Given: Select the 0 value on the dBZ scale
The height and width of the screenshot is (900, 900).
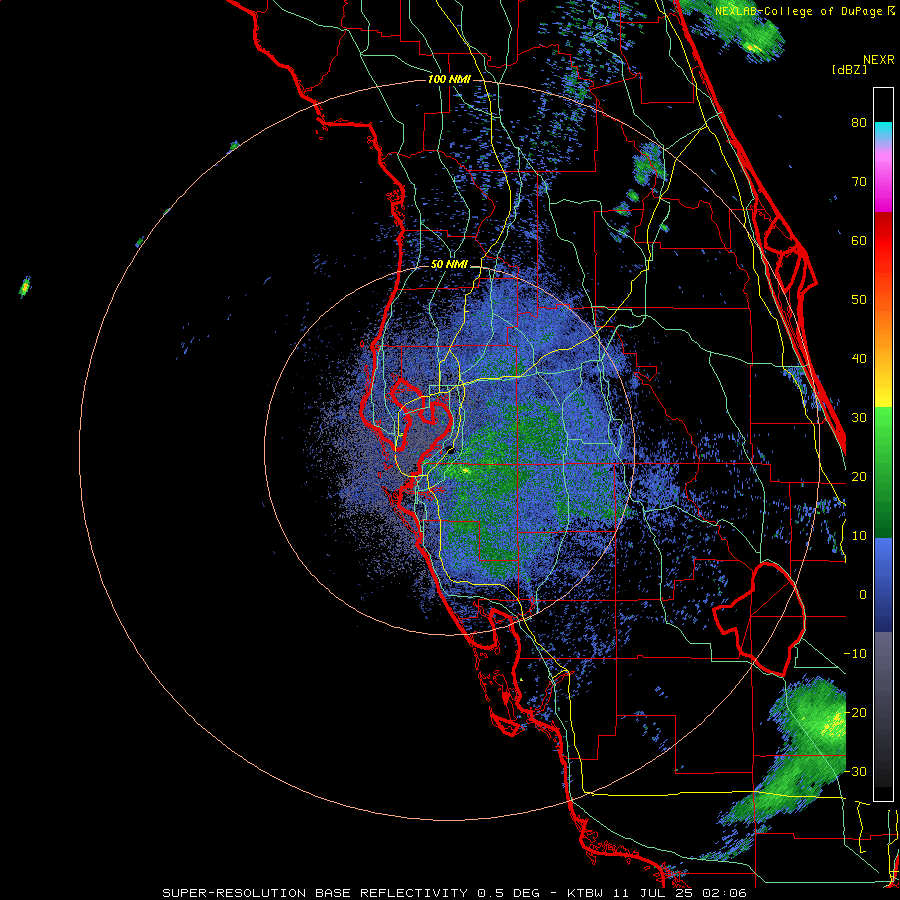Looking at the screenshot, I should click(x=863, y=595).
